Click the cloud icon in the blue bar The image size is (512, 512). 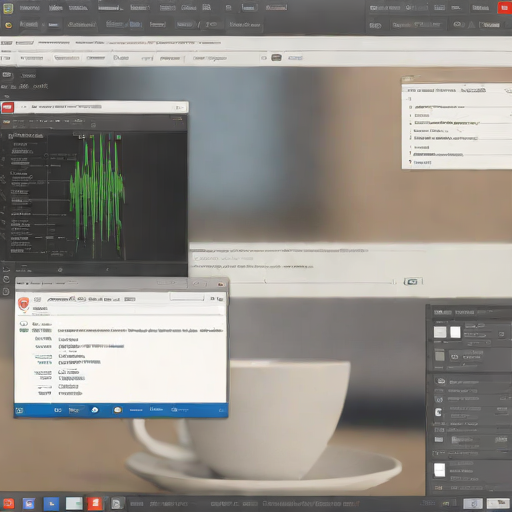point(95,410)
